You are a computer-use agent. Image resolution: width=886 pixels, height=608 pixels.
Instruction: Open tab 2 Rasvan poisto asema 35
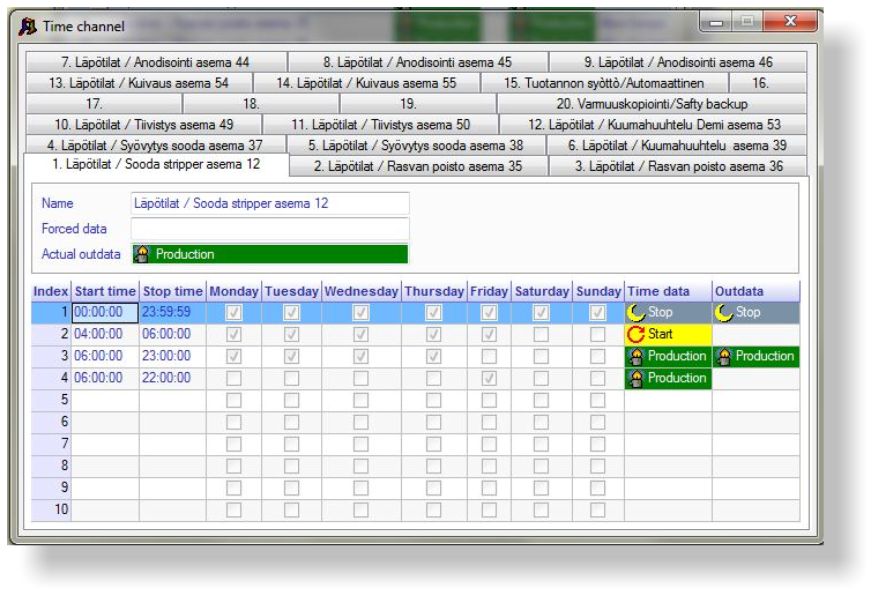418,167
